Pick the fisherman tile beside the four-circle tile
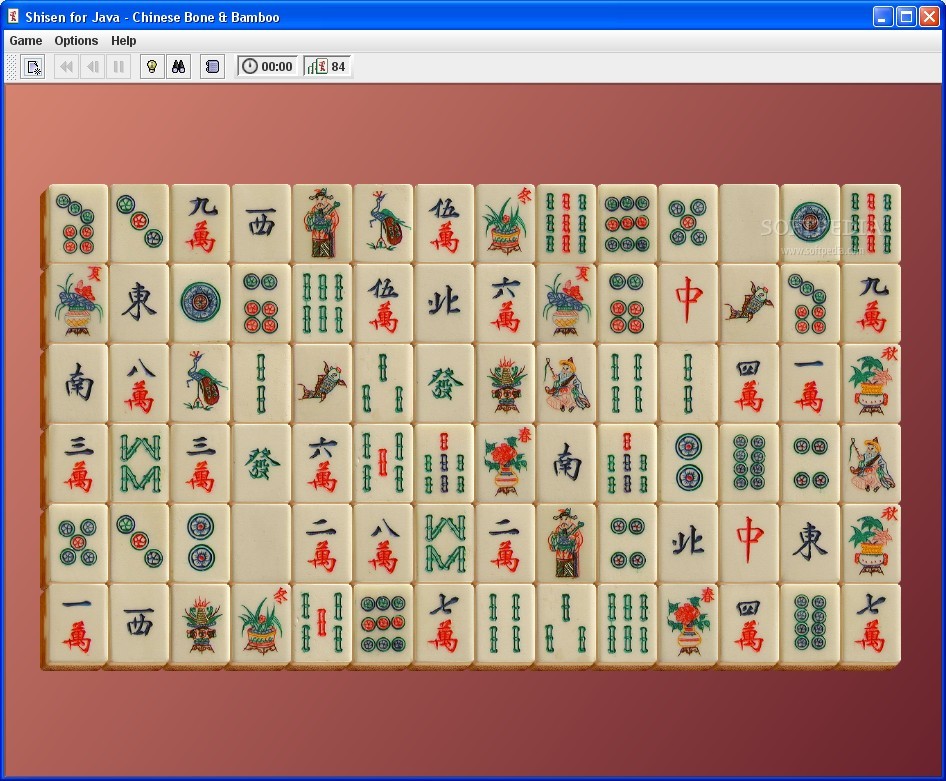Screen dimensions: 946x781 point(871,463)
